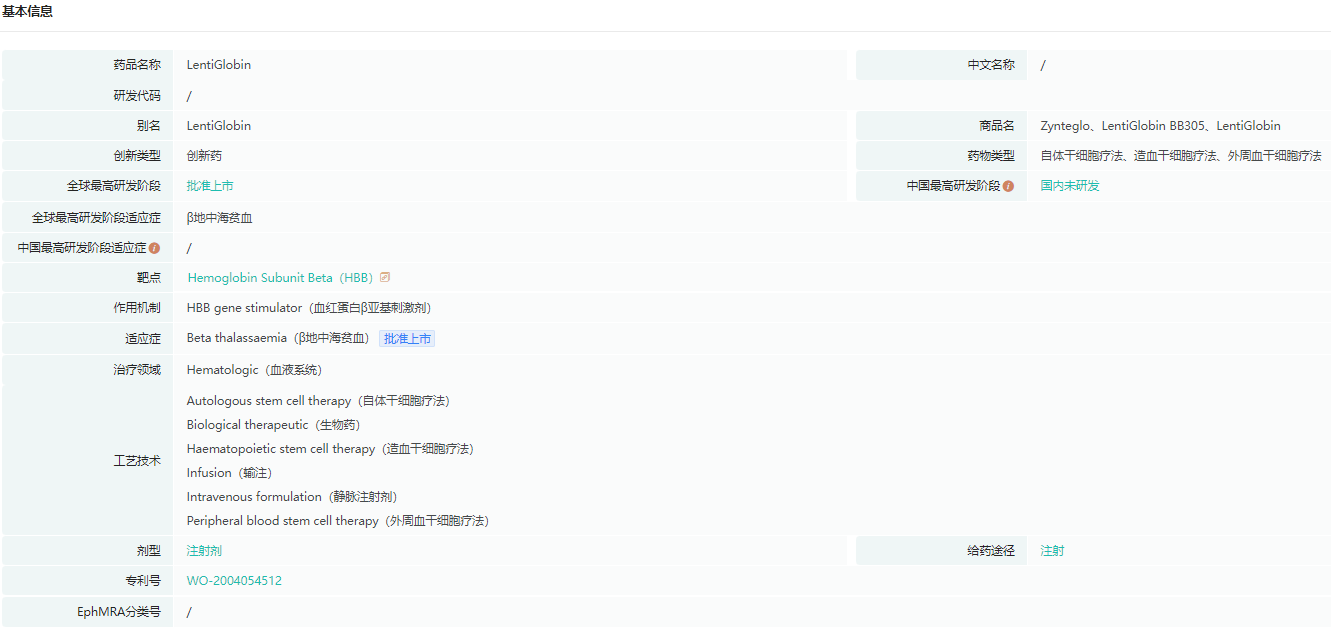The image size is (1331, 630).
Task: Click the 创新类型 field label
Action: pyautogui.click(x=137, y=156)
